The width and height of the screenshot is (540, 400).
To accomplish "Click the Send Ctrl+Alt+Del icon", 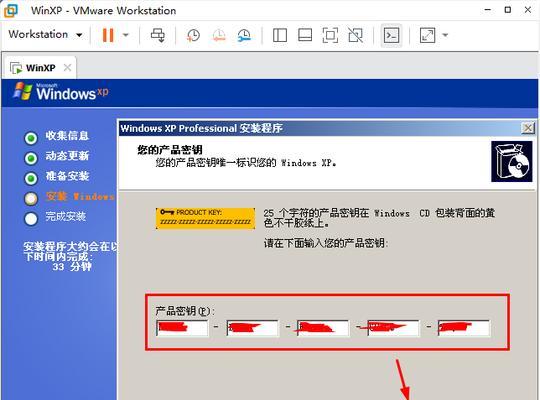I will coord(158,35).
